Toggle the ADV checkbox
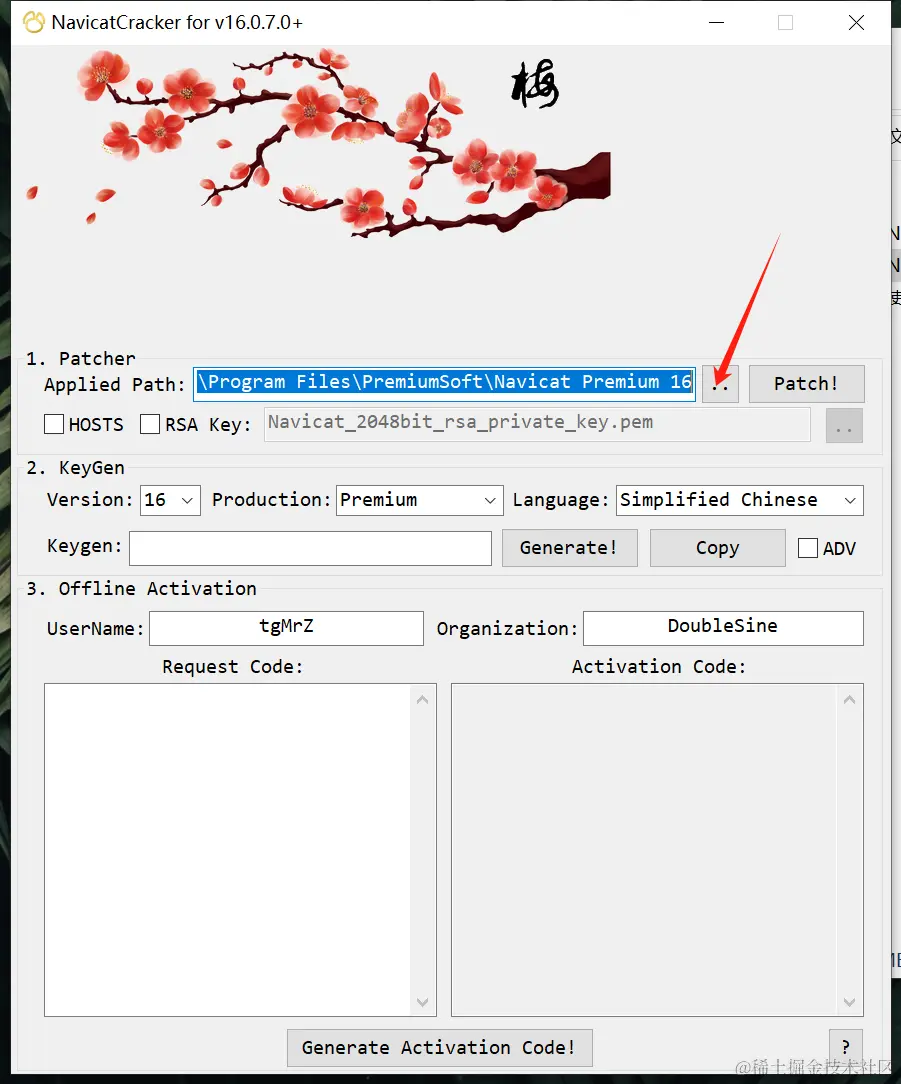This screenshot has width=901, height=1084. [808, 548]
